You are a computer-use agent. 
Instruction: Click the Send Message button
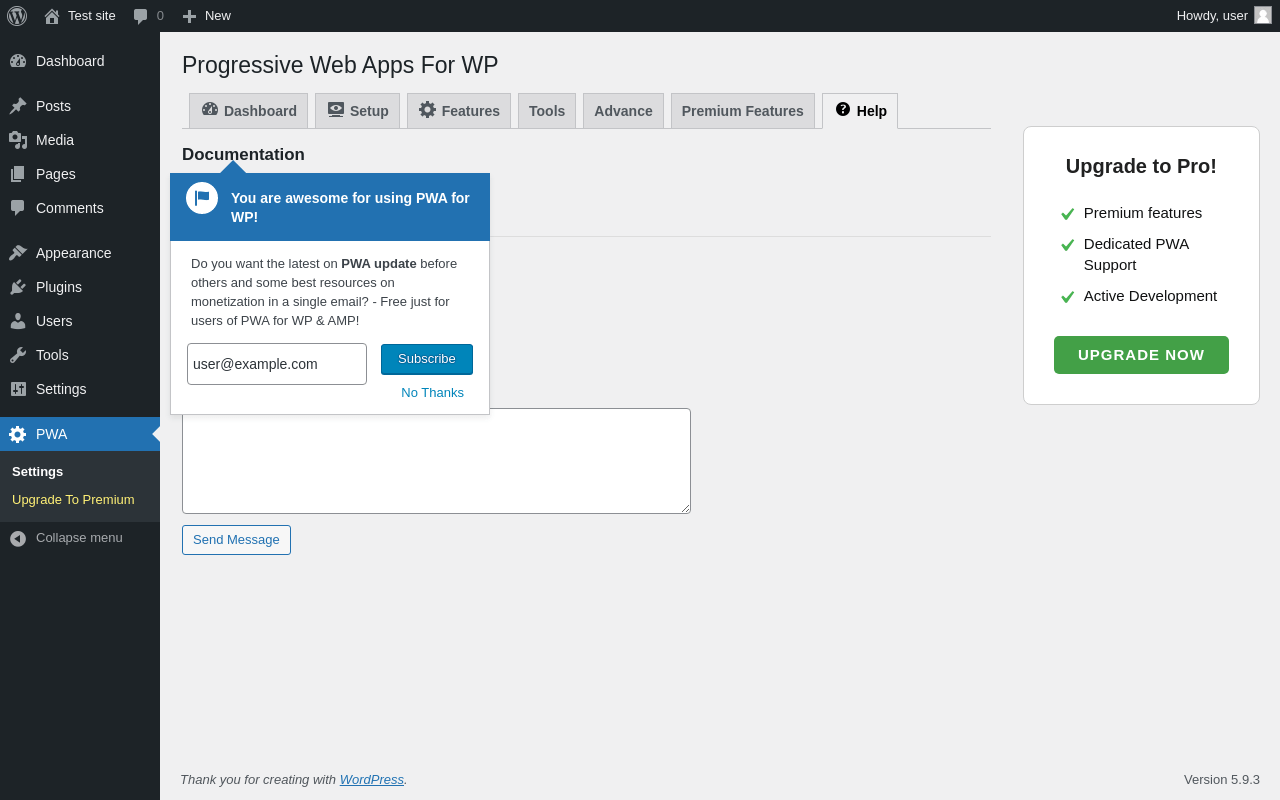point(236,540)
